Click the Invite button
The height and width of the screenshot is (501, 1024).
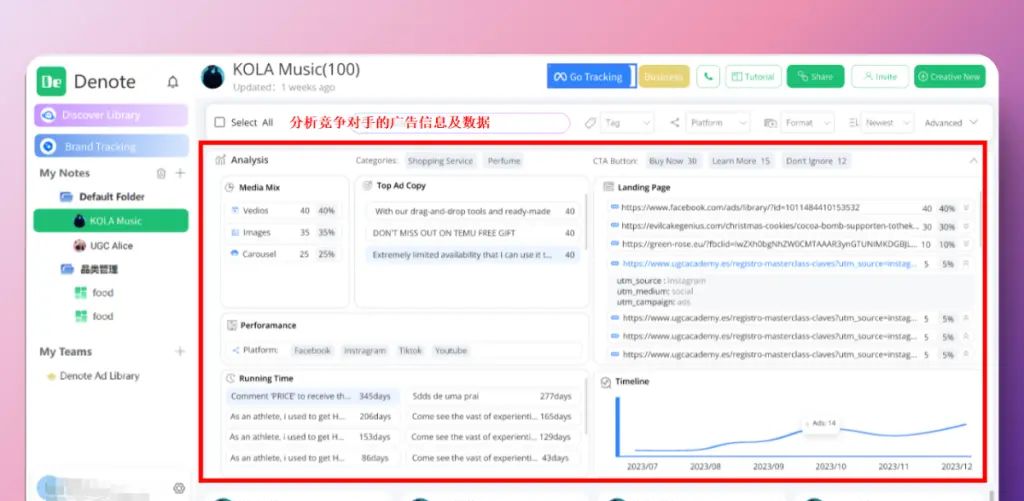pyautogui.click(x=880, y=76)
